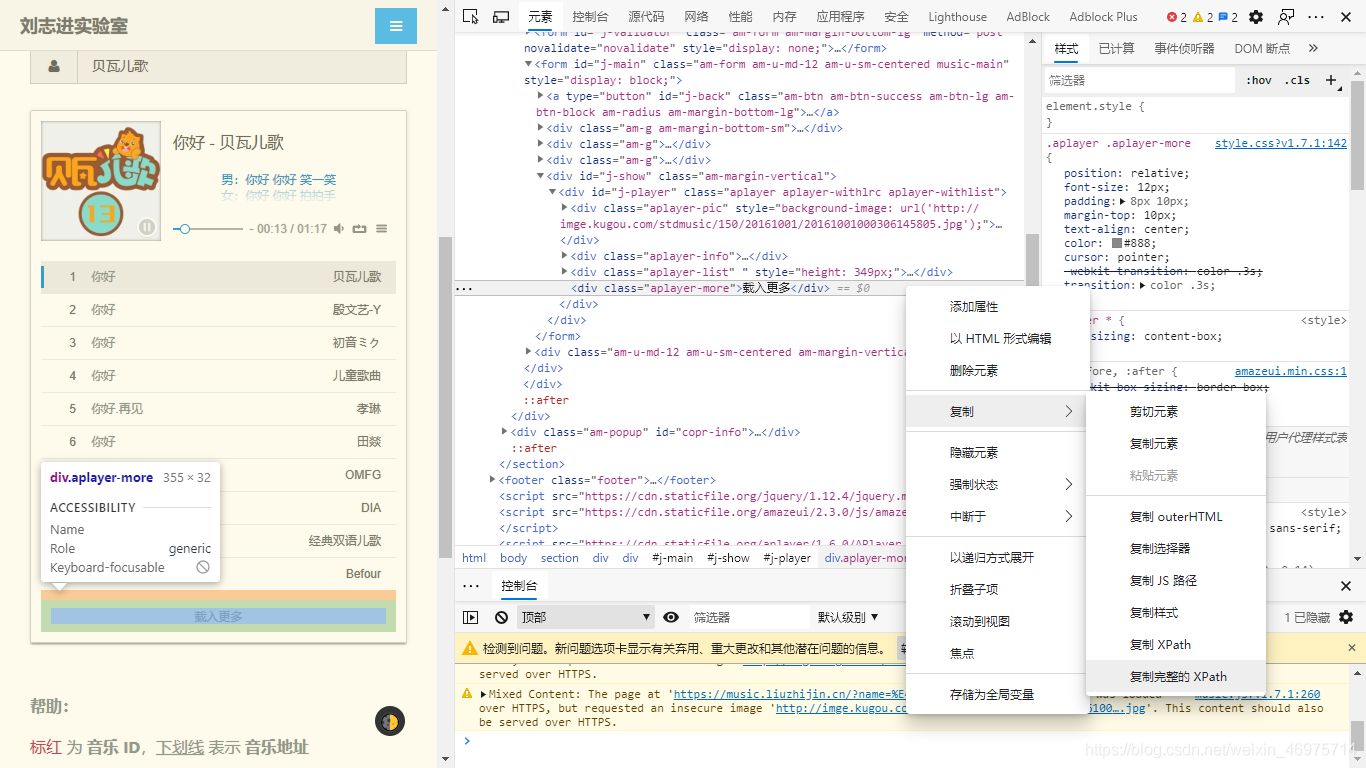Open style.css?v1.7.1:142 source link
The width and height of the screenshot is (1366, 768).
1281,144
